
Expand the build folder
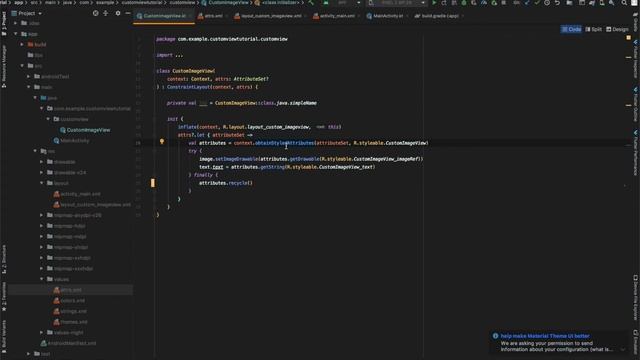click(x=22, y=44)
